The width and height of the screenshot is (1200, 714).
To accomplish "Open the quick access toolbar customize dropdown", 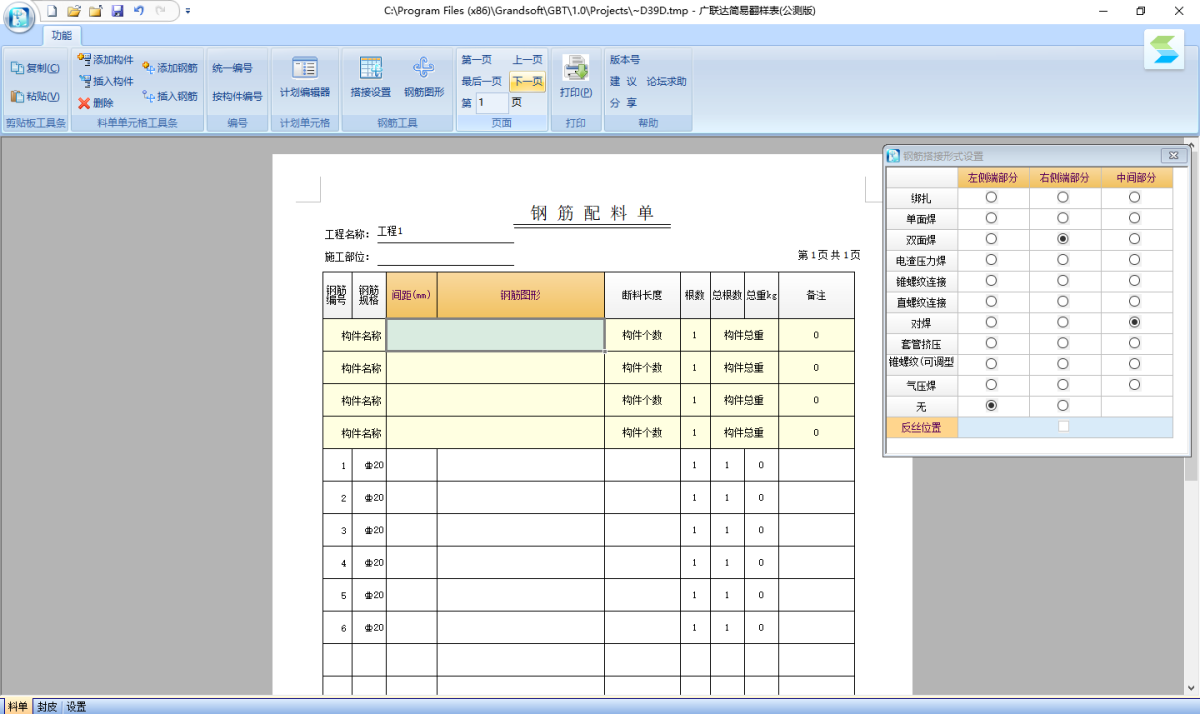I will (187, 11).
